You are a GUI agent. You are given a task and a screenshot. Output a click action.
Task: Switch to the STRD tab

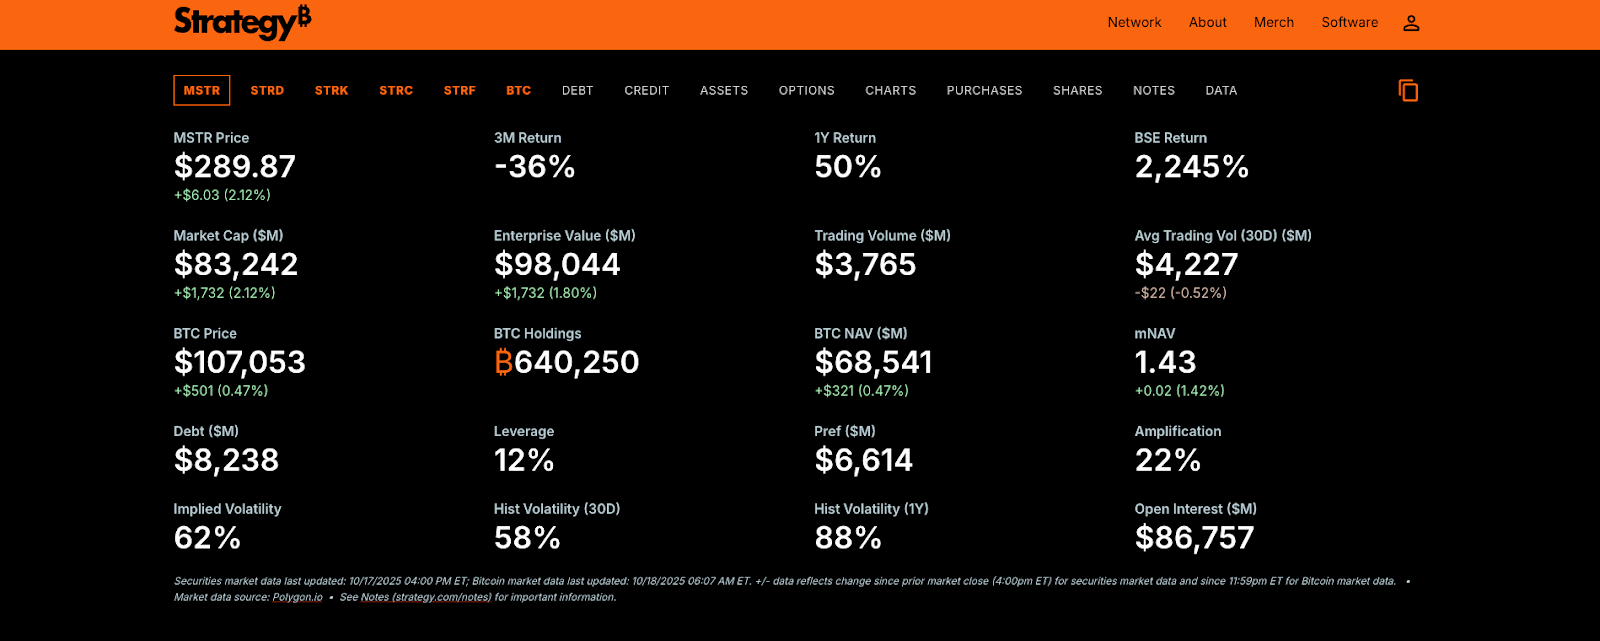(x=267, y=91)
